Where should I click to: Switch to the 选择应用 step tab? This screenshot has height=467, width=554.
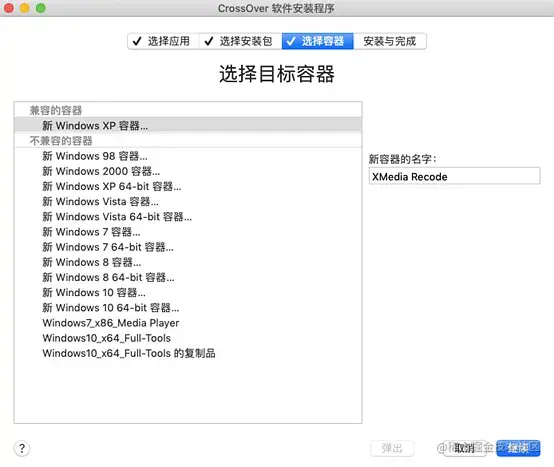[x=163, y=41]
